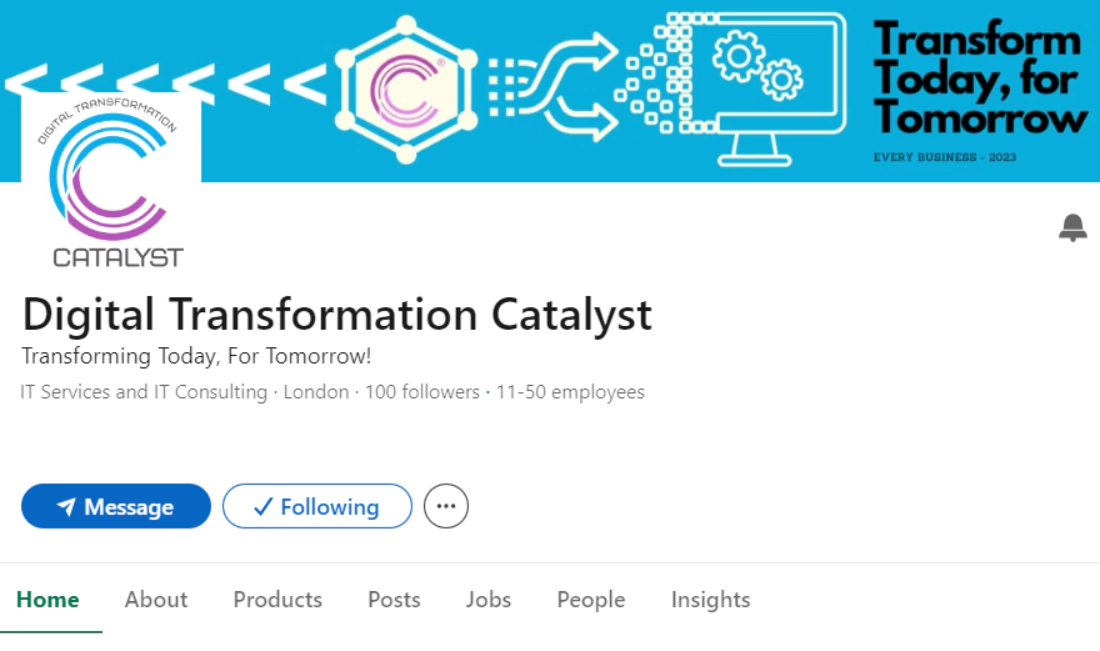Click the 11-50 employees link
Screen dimensions: 1100x651
572,392
